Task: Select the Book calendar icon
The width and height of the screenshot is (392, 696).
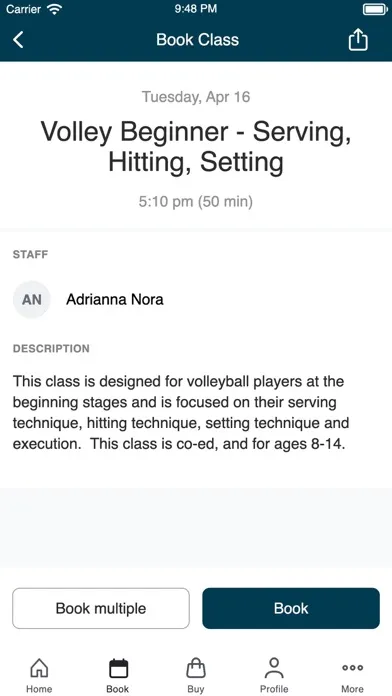Action: pyautogui.click(x=118, y=668)
